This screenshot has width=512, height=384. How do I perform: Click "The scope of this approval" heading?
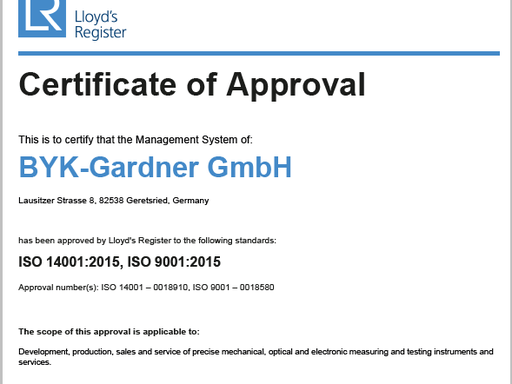pos(109,332)
